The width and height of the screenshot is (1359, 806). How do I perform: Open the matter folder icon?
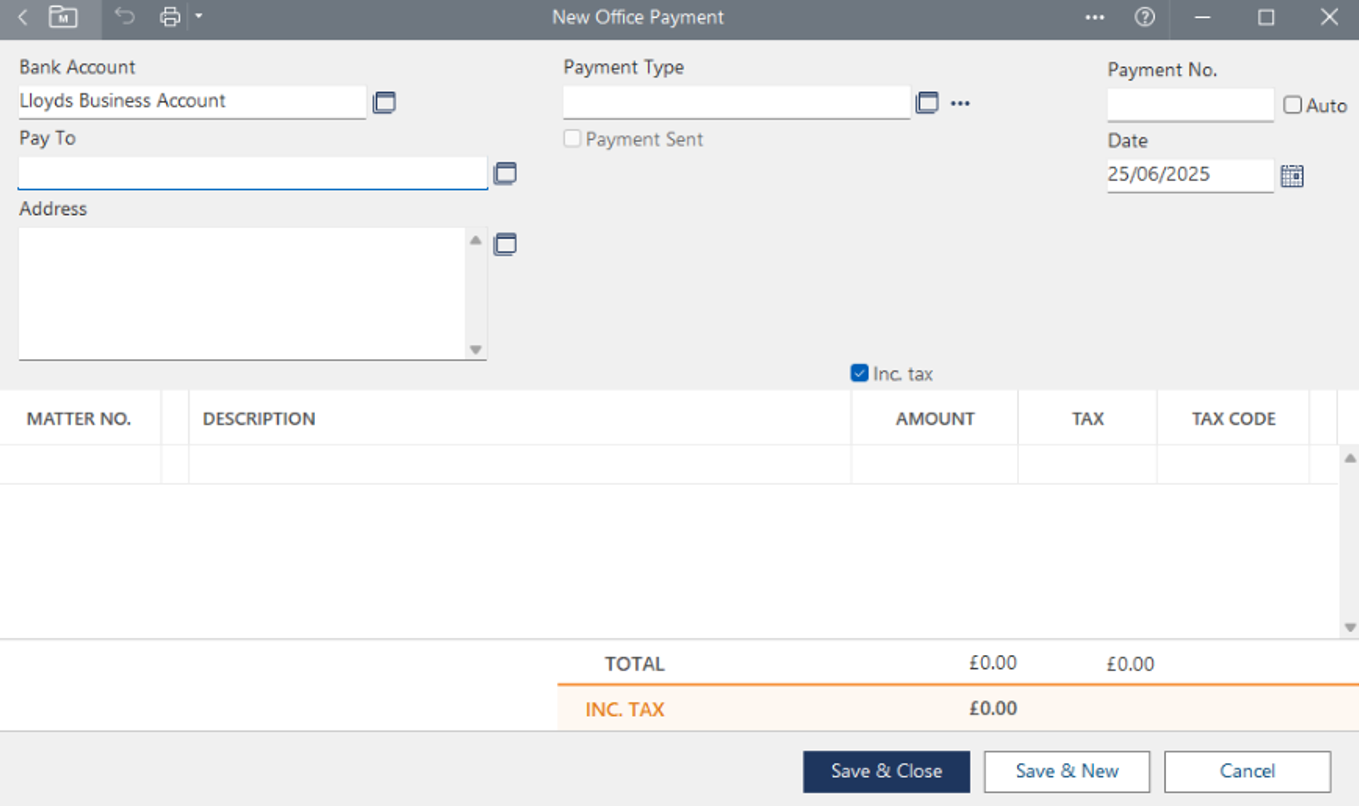tap(63, 17)
